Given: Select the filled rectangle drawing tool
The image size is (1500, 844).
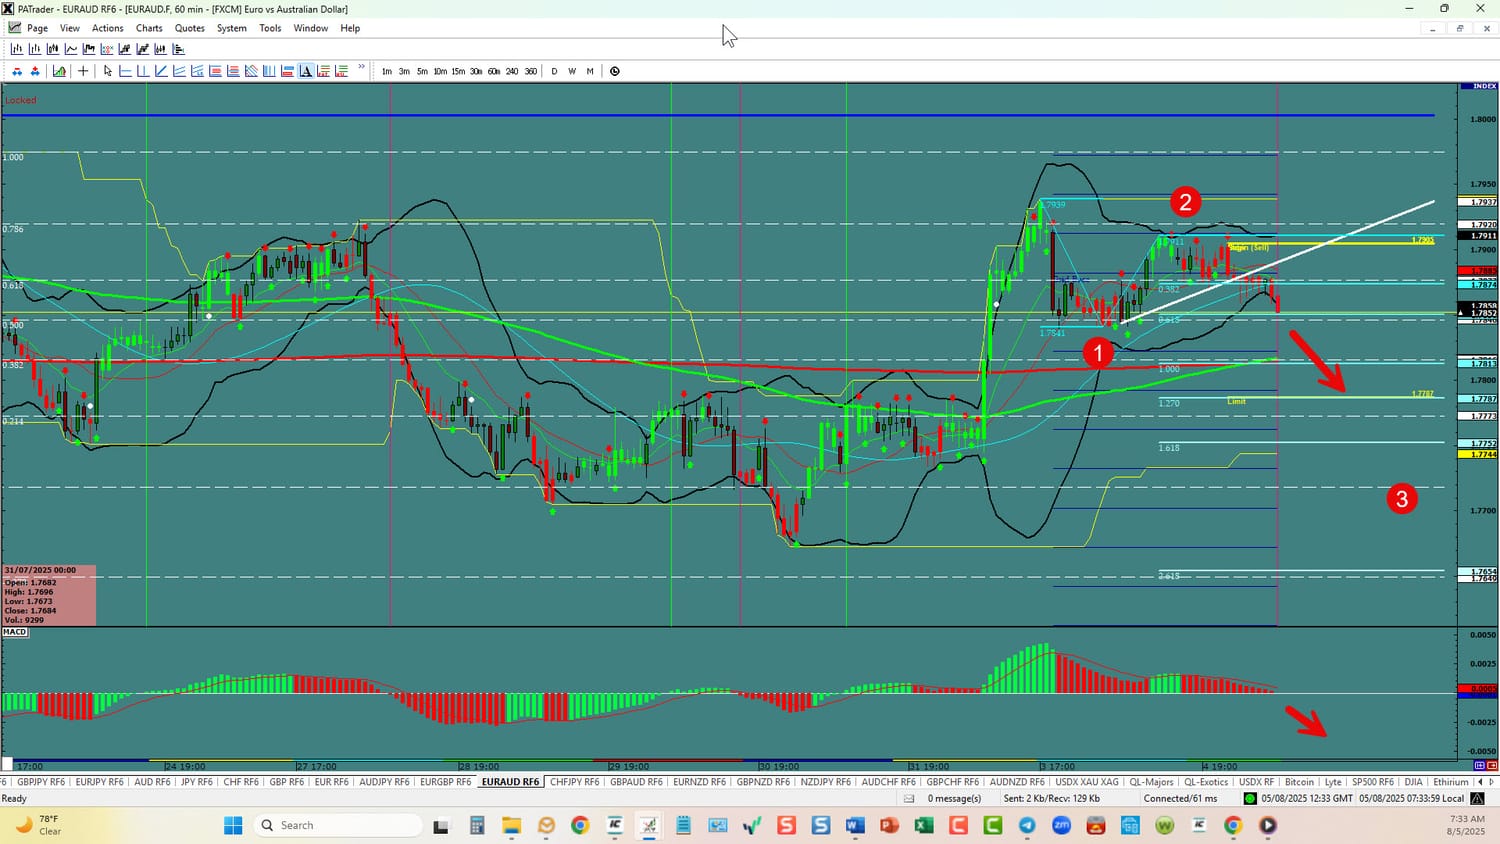Looking at the screenshot, I should 287,71.
